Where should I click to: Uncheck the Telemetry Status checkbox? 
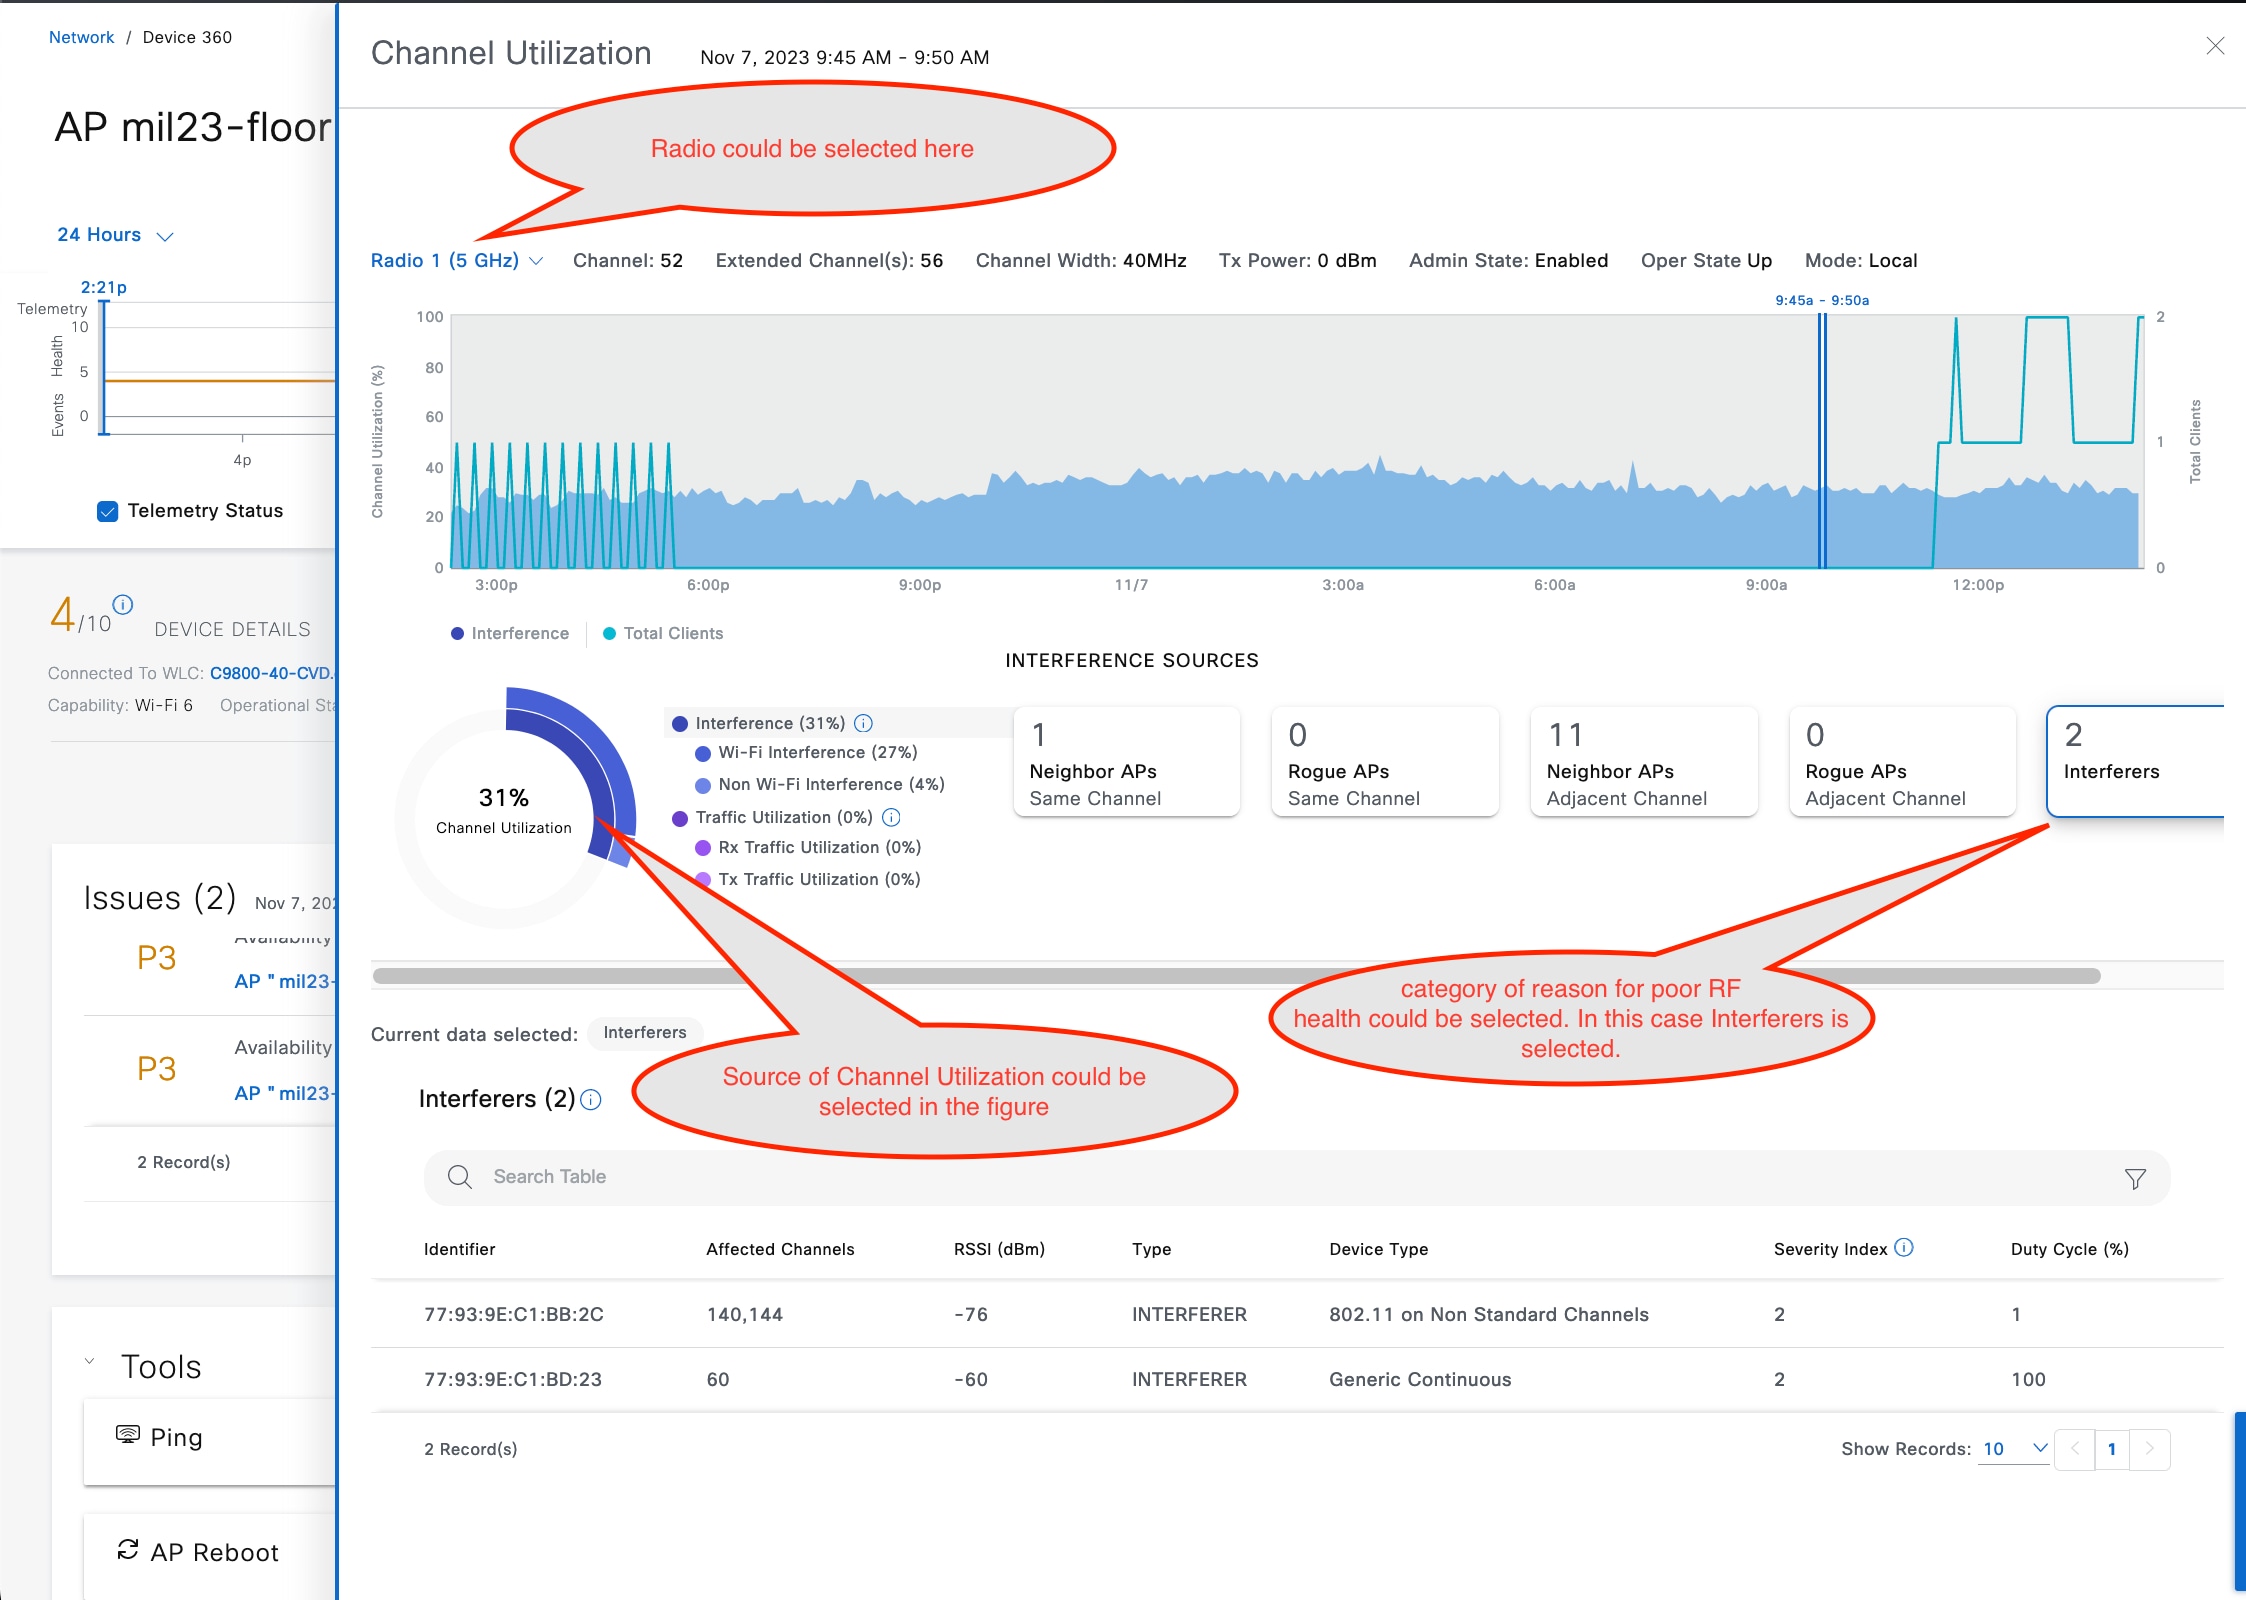coord(108,511)
